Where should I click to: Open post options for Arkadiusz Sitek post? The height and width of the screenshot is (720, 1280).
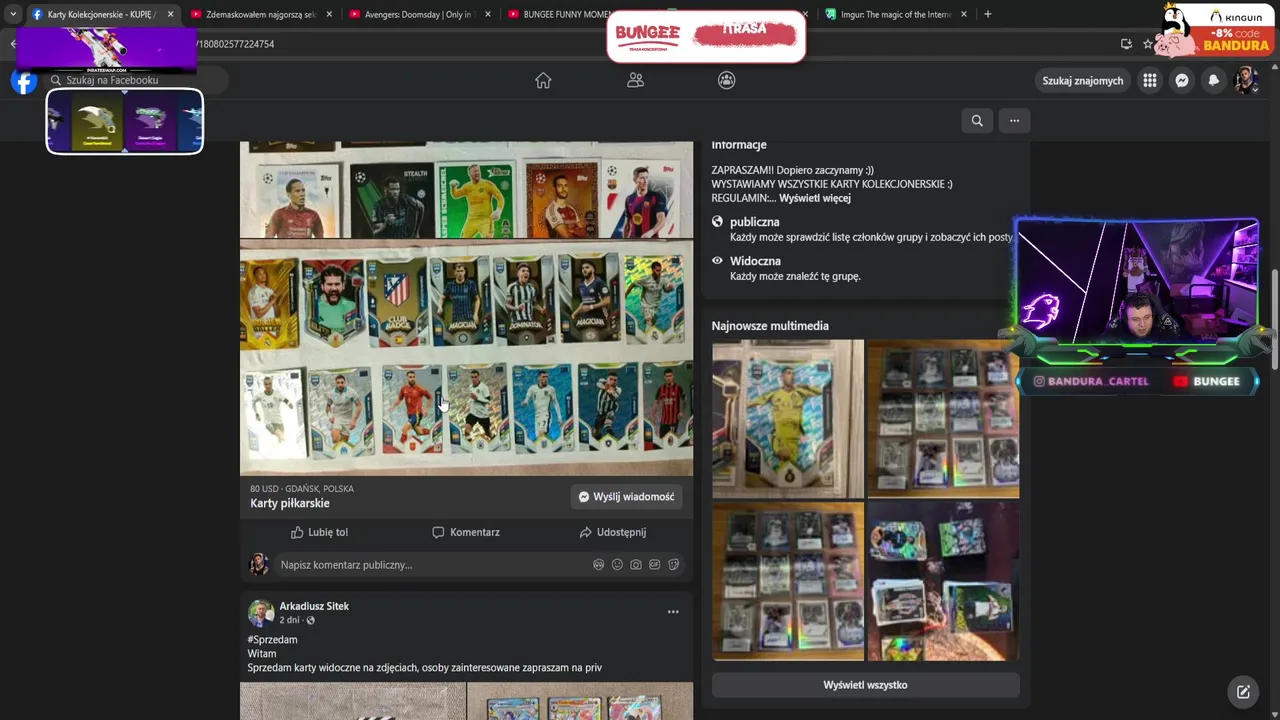click(x=673, y=612)
